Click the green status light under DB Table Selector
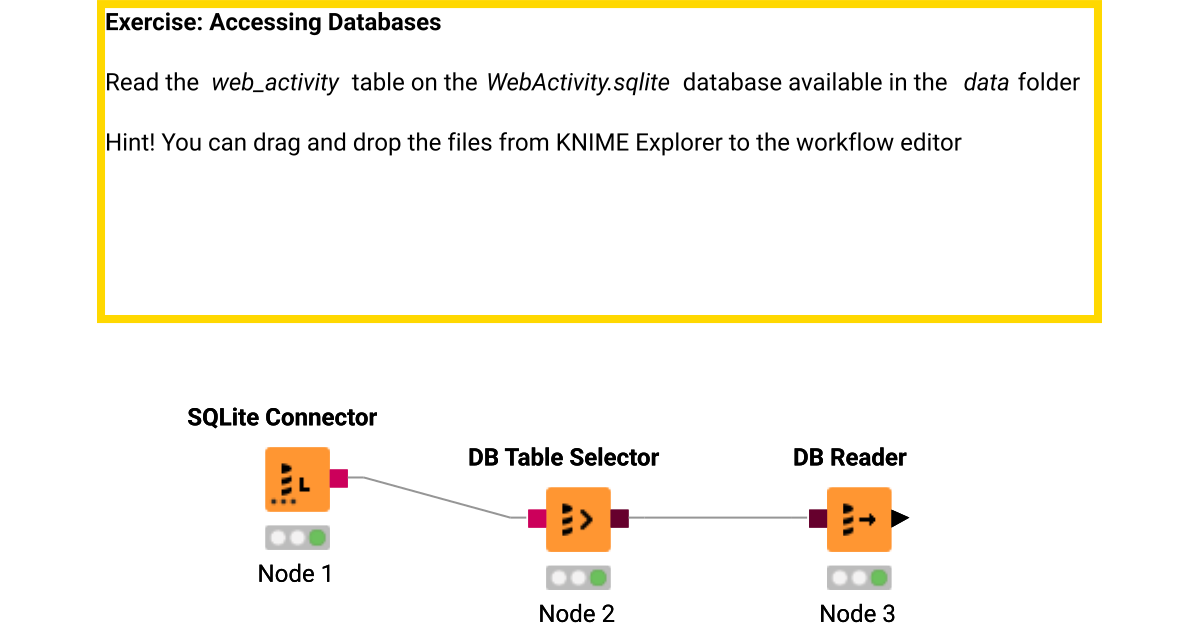Viewport: 1200px width, 630px height. point(598,577)
